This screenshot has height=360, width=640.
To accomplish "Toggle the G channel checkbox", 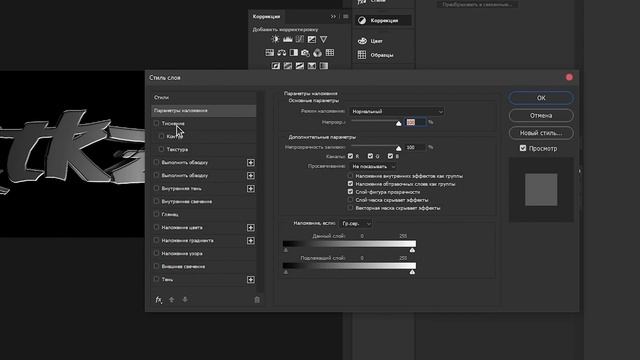I will coord(370,156).
